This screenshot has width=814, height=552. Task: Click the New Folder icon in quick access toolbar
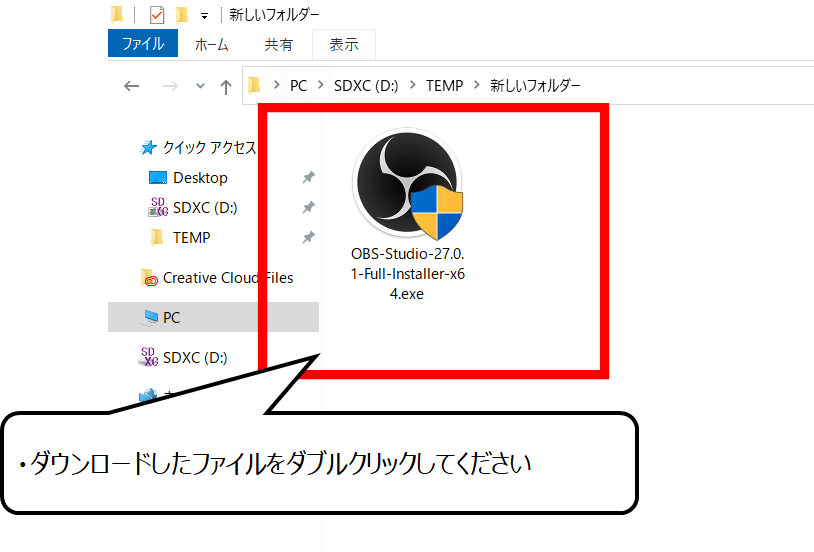182,15
